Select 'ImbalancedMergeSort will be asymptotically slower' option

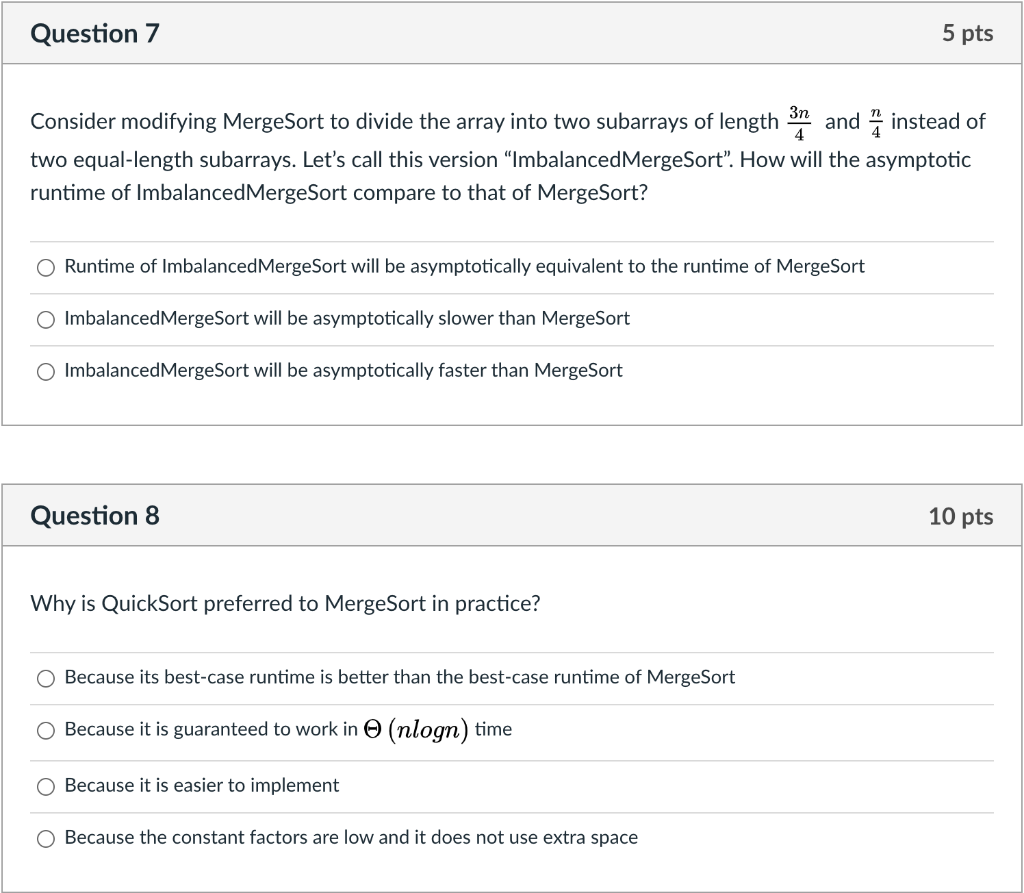(x=46, y=319)
